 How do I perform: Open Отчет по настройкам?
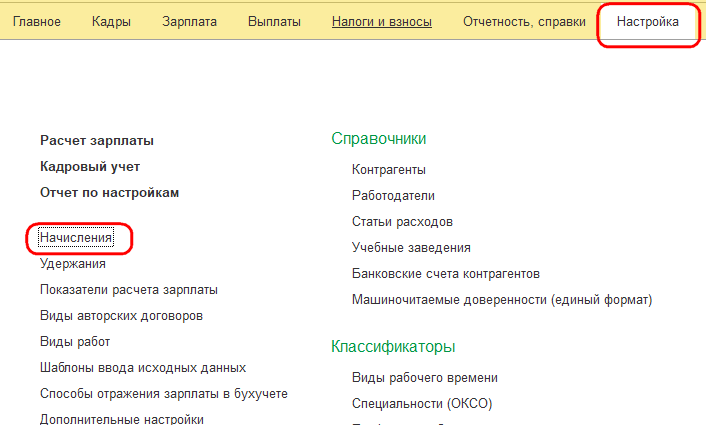109,193
